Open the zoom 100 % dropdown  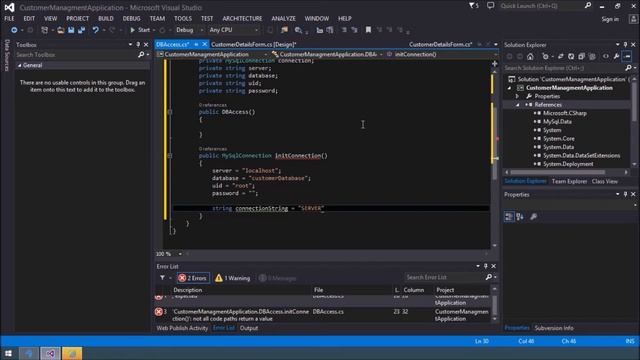point(180,254)
